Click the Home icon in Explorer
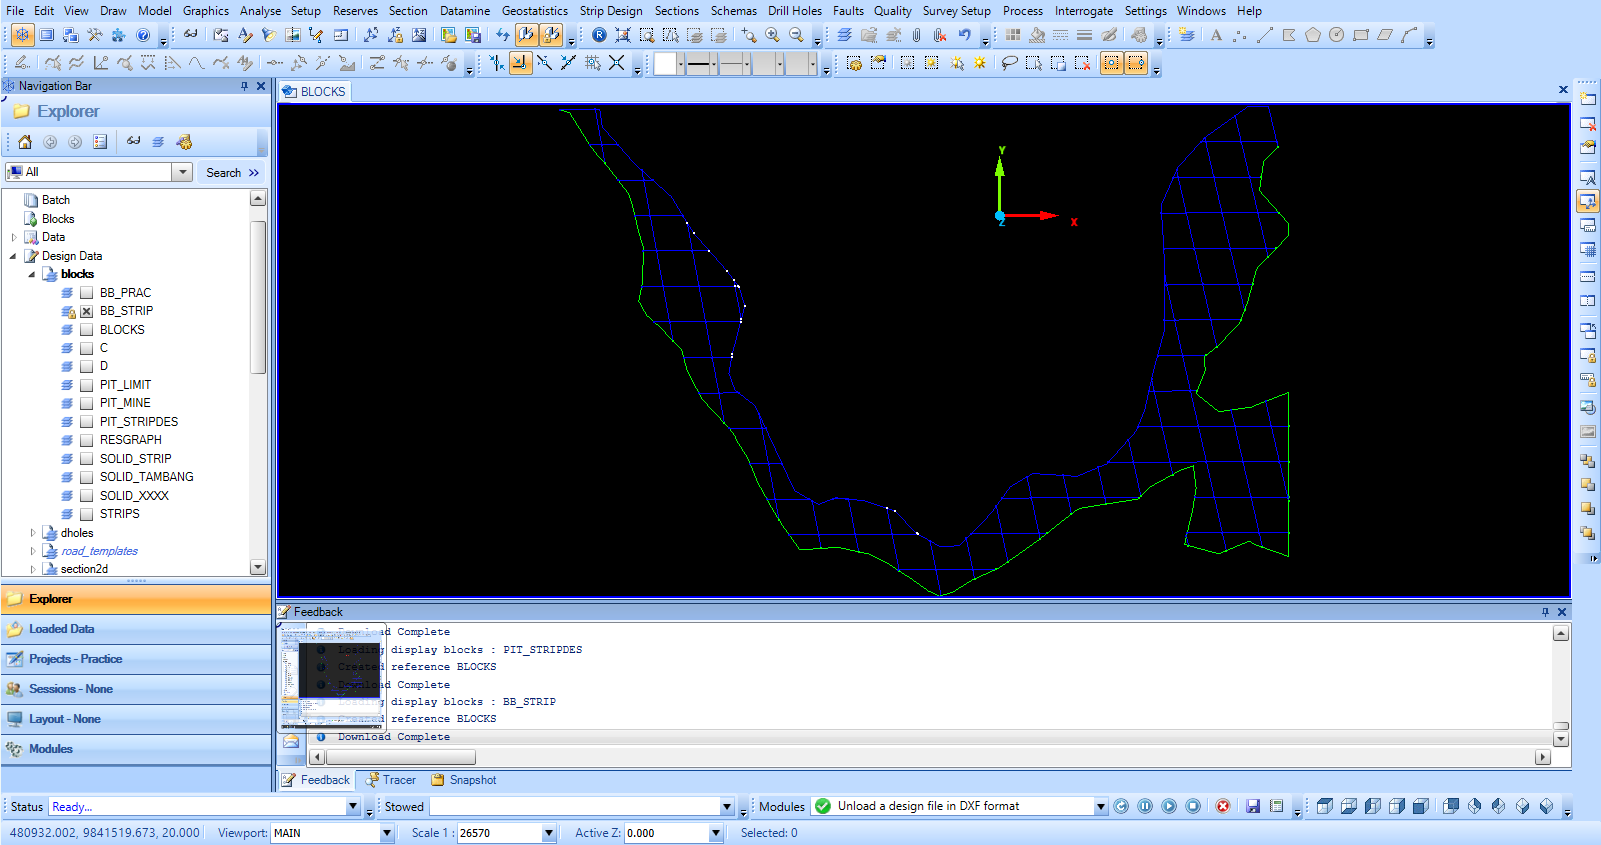 click(25, 142)
